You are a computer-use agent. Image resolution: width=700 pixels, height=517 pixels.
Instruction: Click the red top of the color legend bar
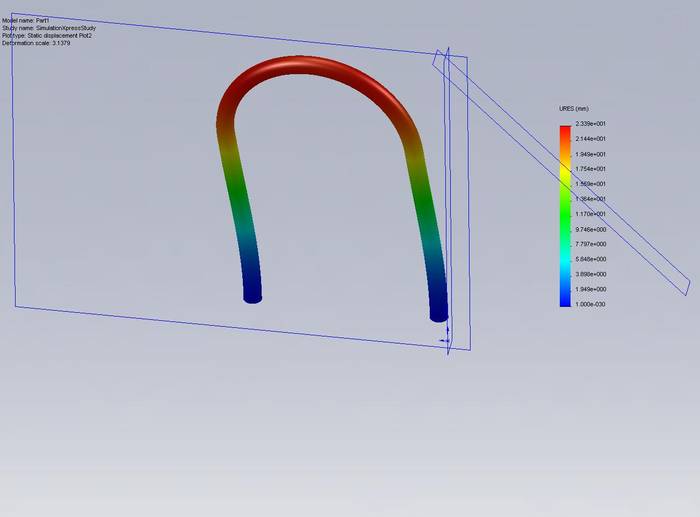click(565, 129)
